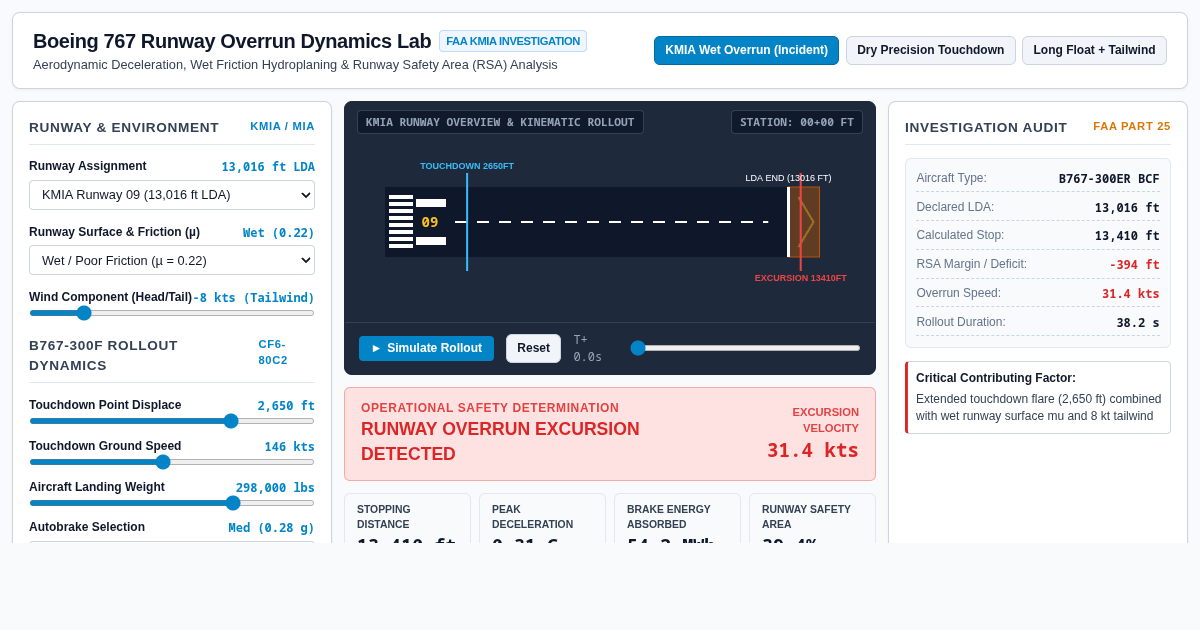
Task: Click the PEAK DECELERATION card
Action: [542, 518]
